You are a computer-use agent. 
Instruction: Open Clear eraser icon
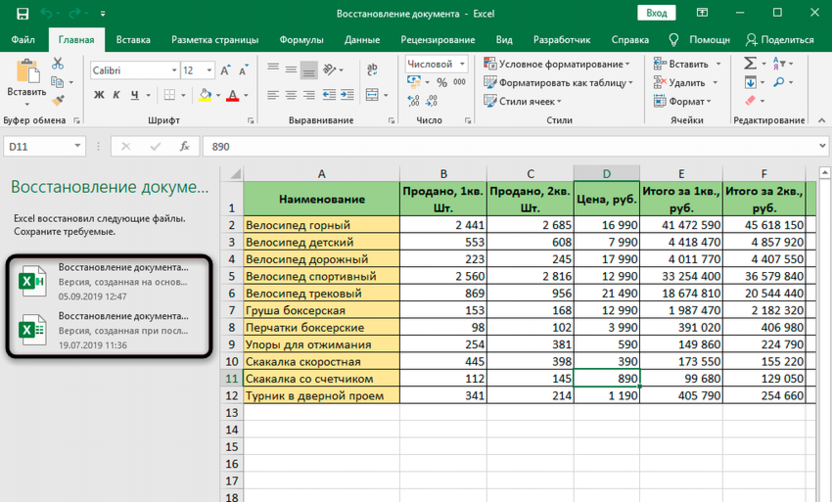click(750, 100)
